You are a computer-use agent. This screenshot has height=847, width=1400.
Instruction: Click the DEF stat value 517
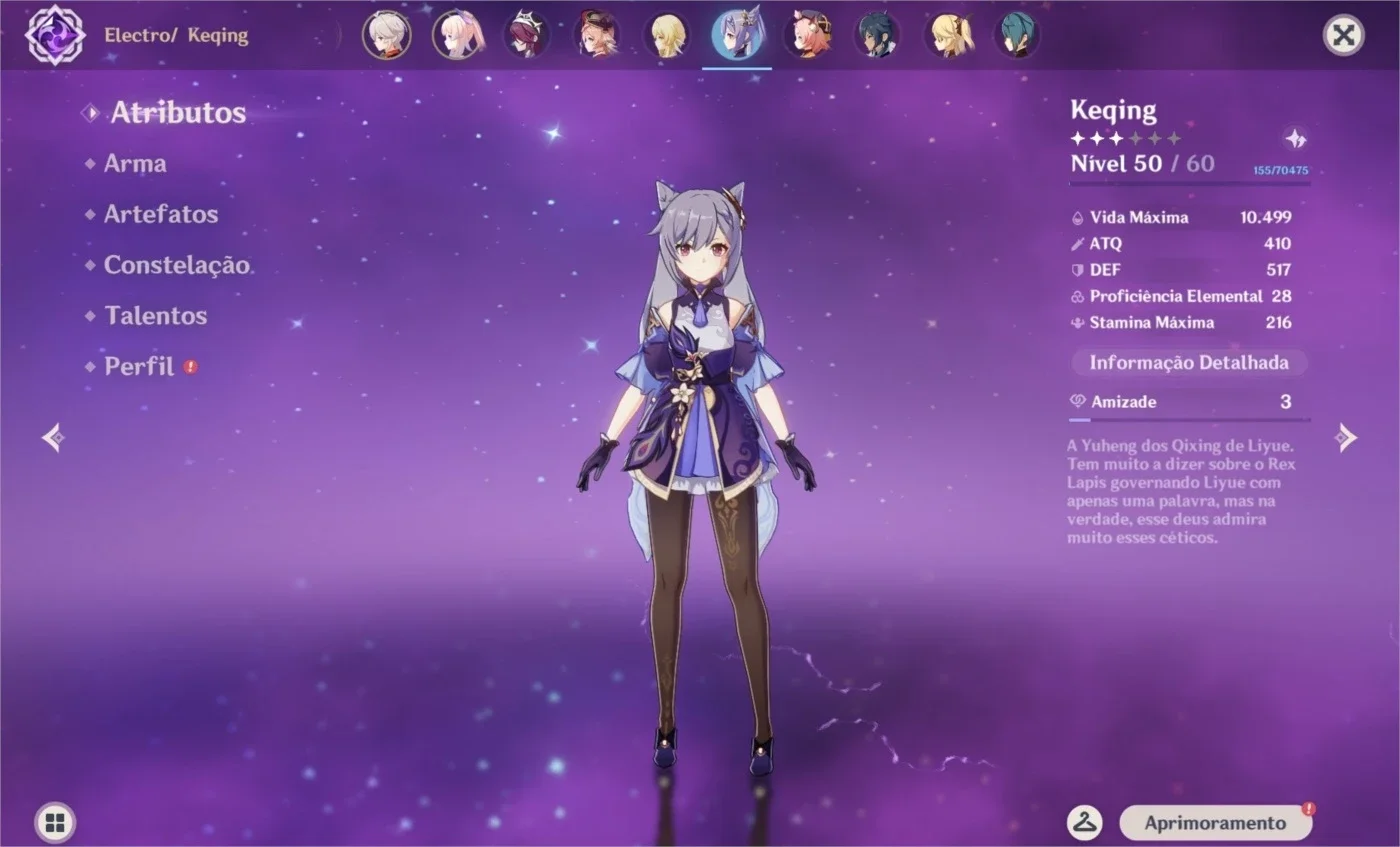coord(1278,270)
